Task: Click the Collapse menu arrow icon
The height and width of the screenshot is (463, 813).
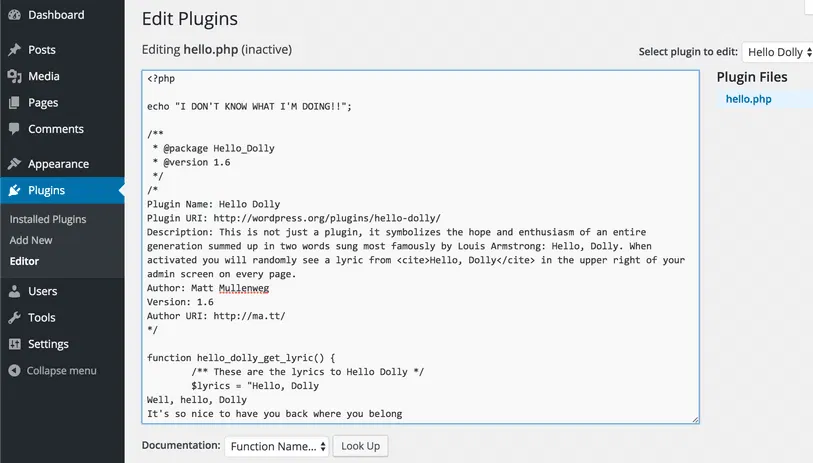Action: tap(15, 371)
